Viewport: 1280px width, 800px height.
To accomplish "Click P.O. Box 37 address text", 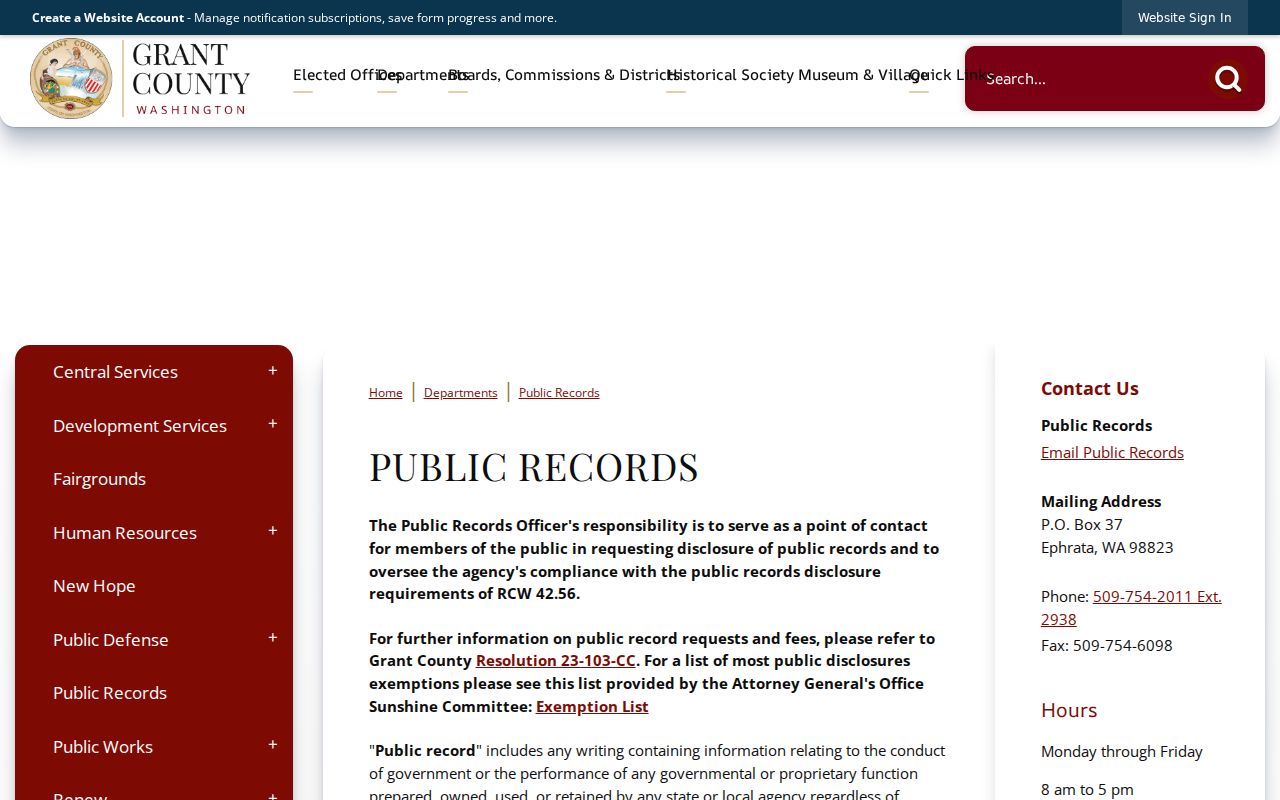I will [x=1082, y=525].
